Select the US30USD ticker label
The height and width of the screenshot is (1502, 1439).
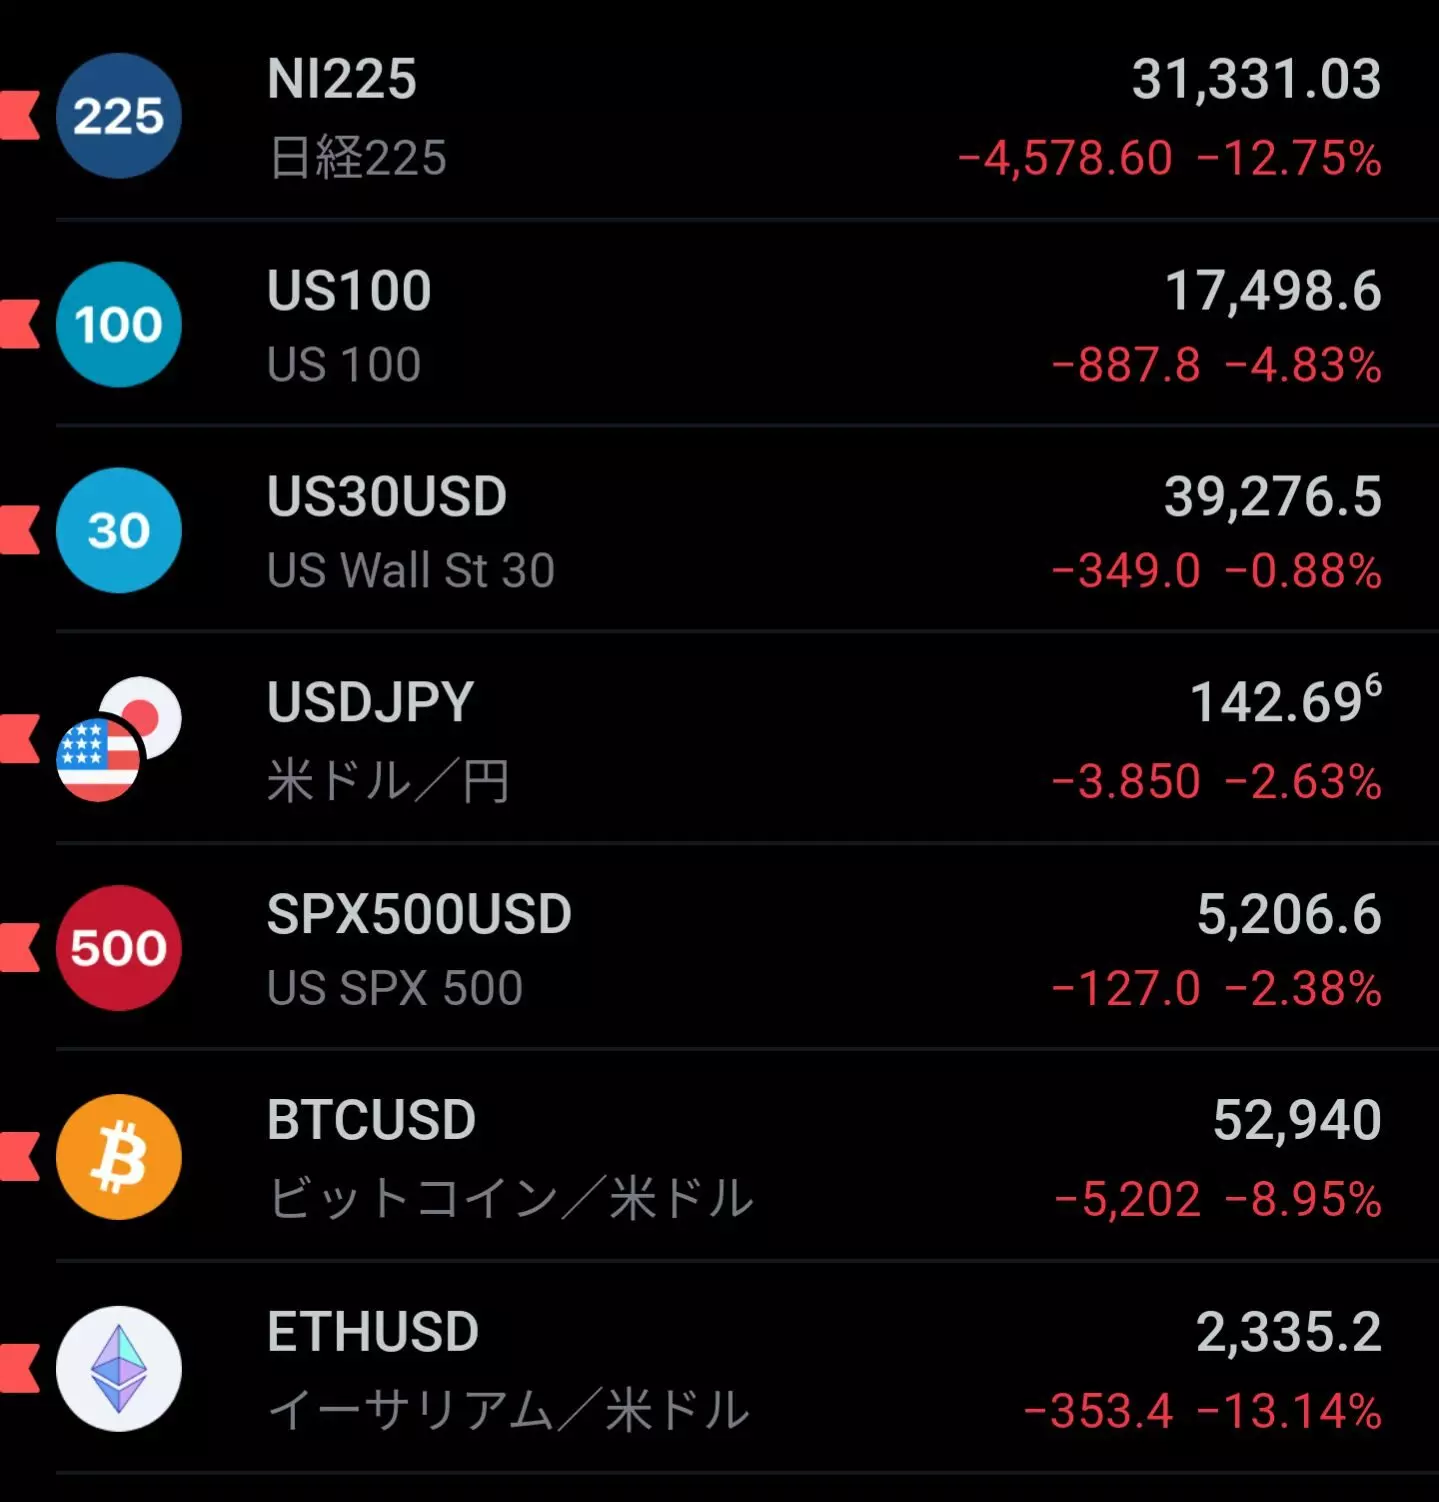[x=387, y=496]
